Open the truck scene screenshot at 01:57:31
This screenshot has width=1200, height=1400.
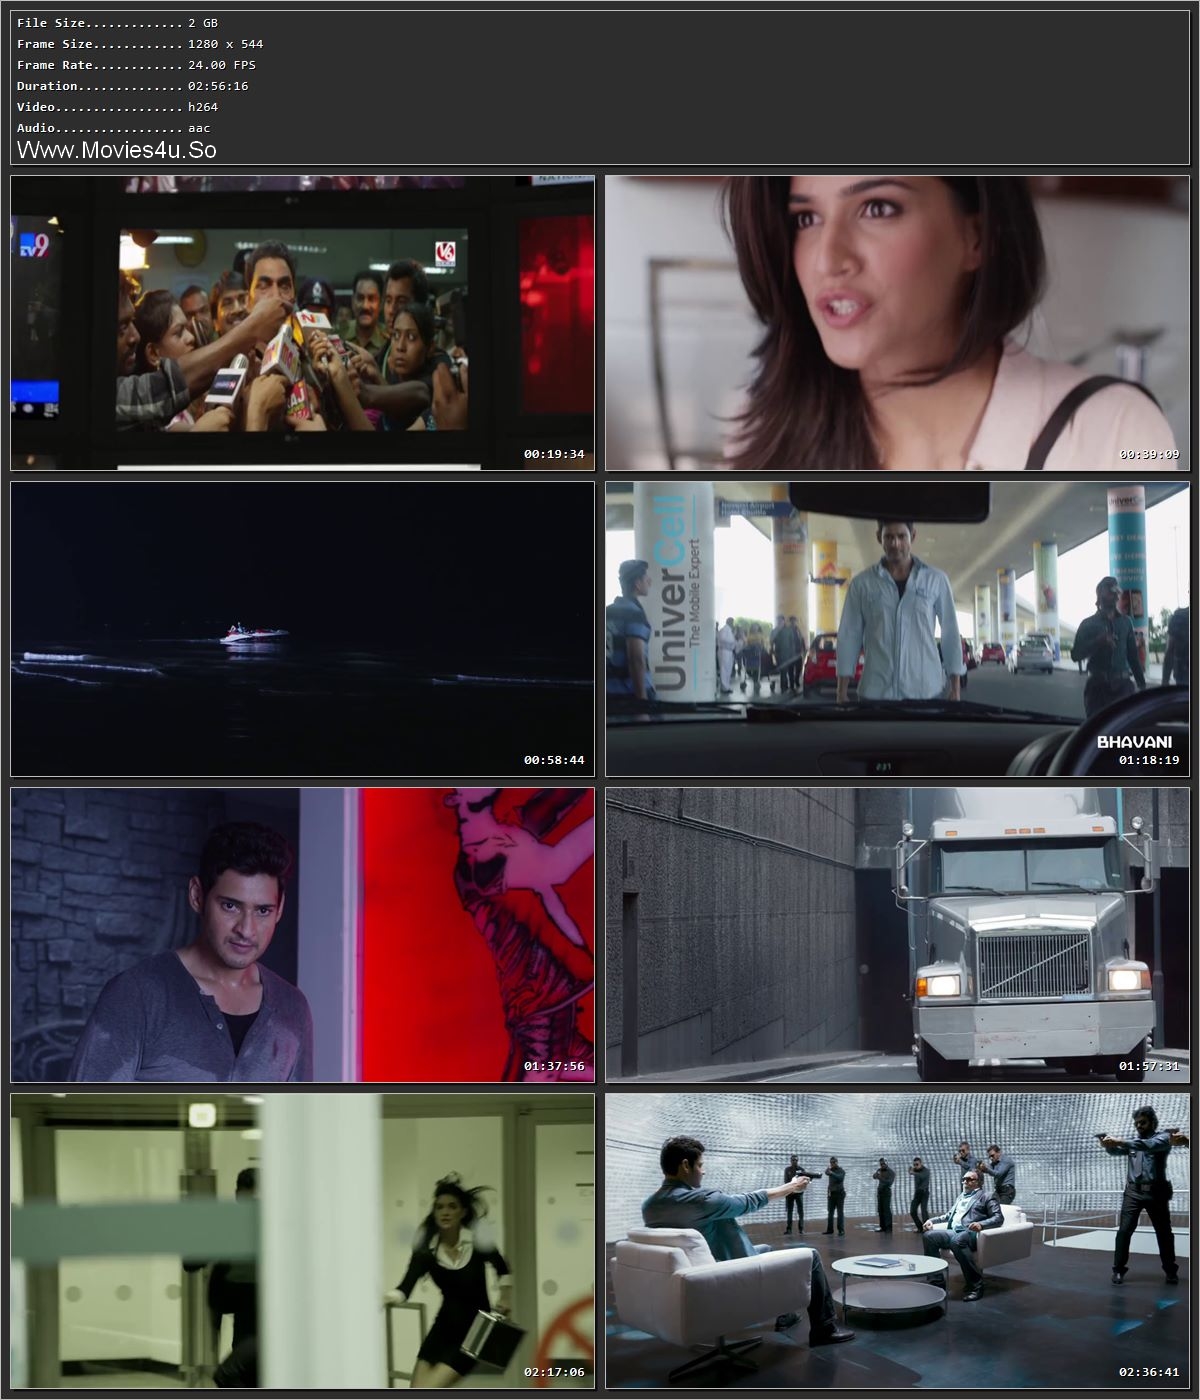click(895, 935)
